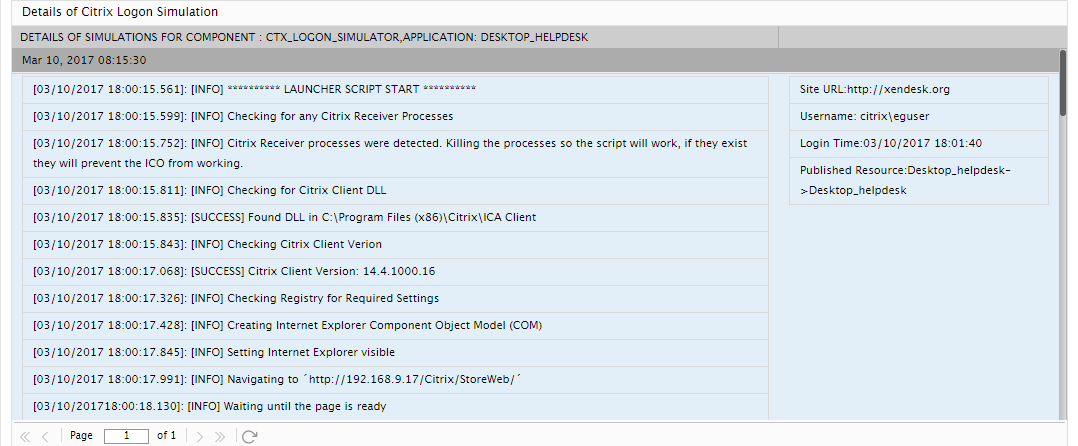Jump to last page icon

point(220,436)
